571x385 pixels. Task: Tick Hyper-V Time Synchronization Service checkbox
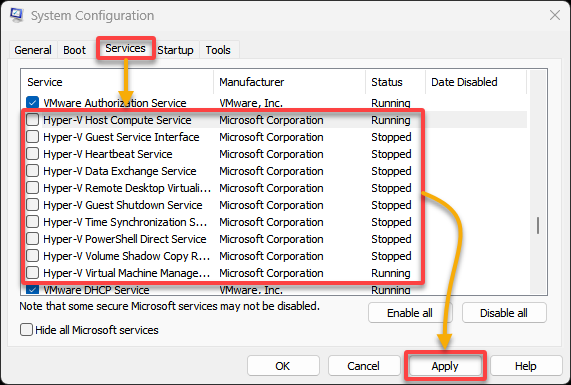(x=32, y=221)
